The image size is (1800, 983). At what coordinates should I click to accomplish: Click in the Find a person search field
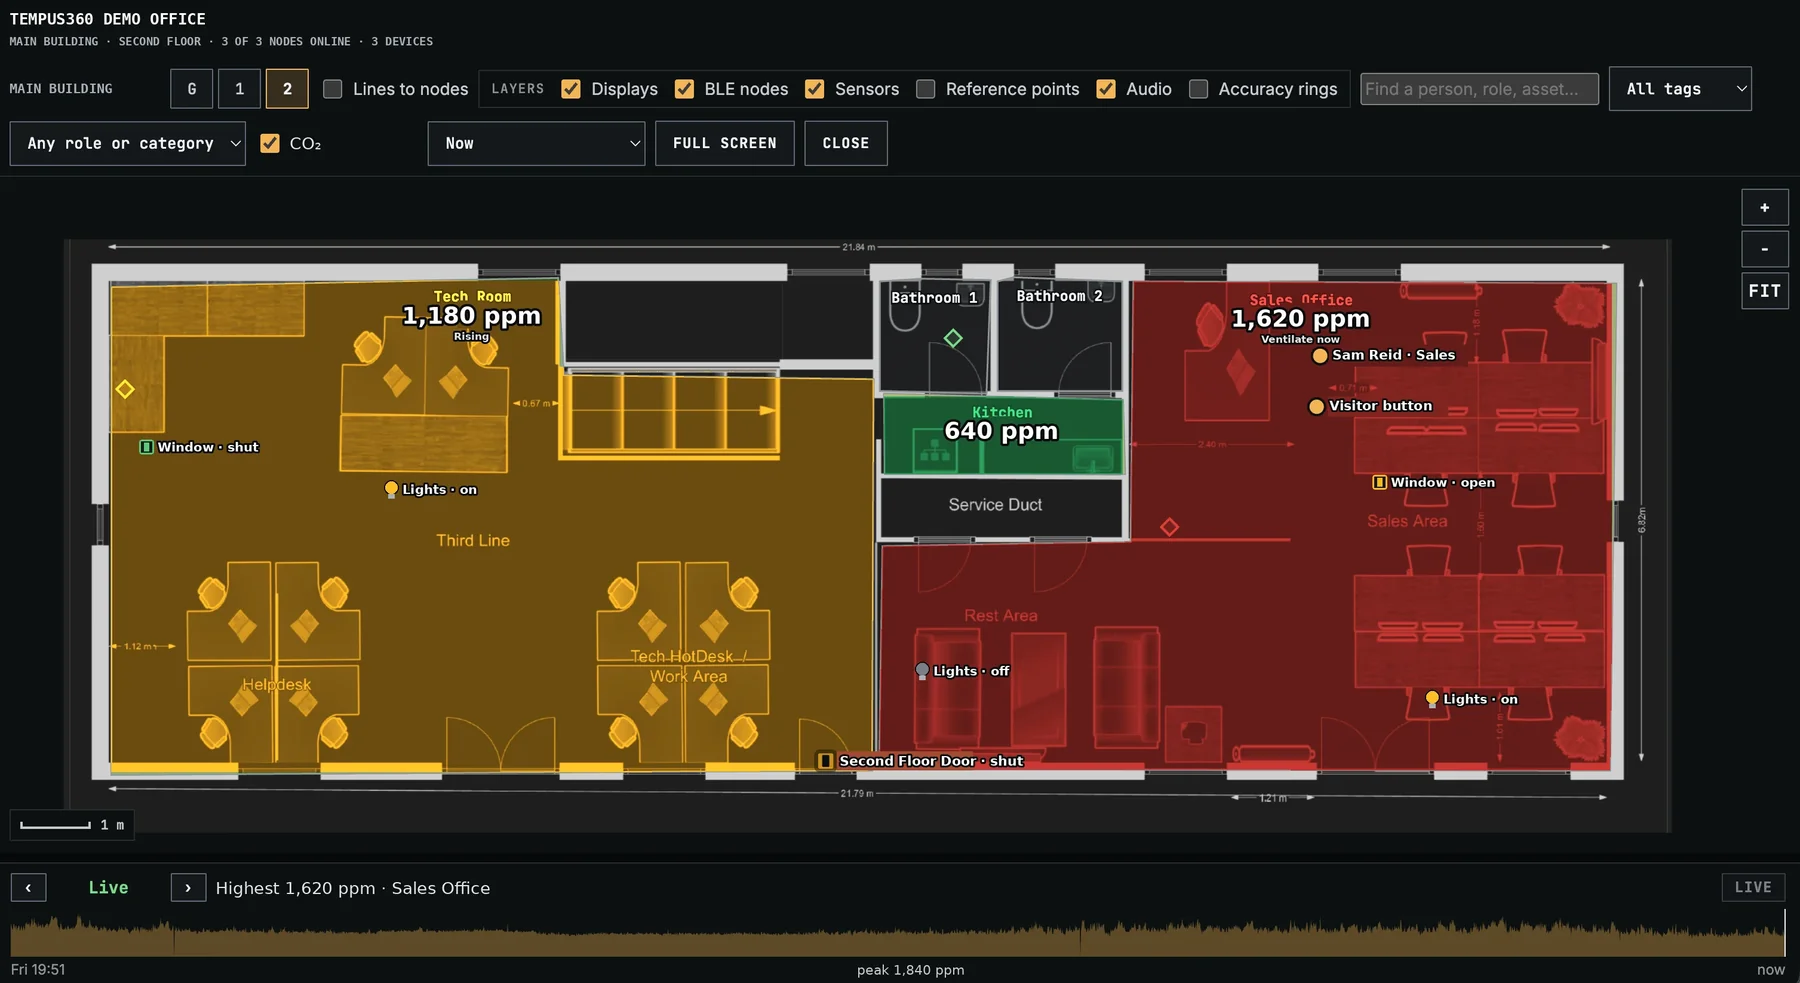click(x=1479, y=89)
